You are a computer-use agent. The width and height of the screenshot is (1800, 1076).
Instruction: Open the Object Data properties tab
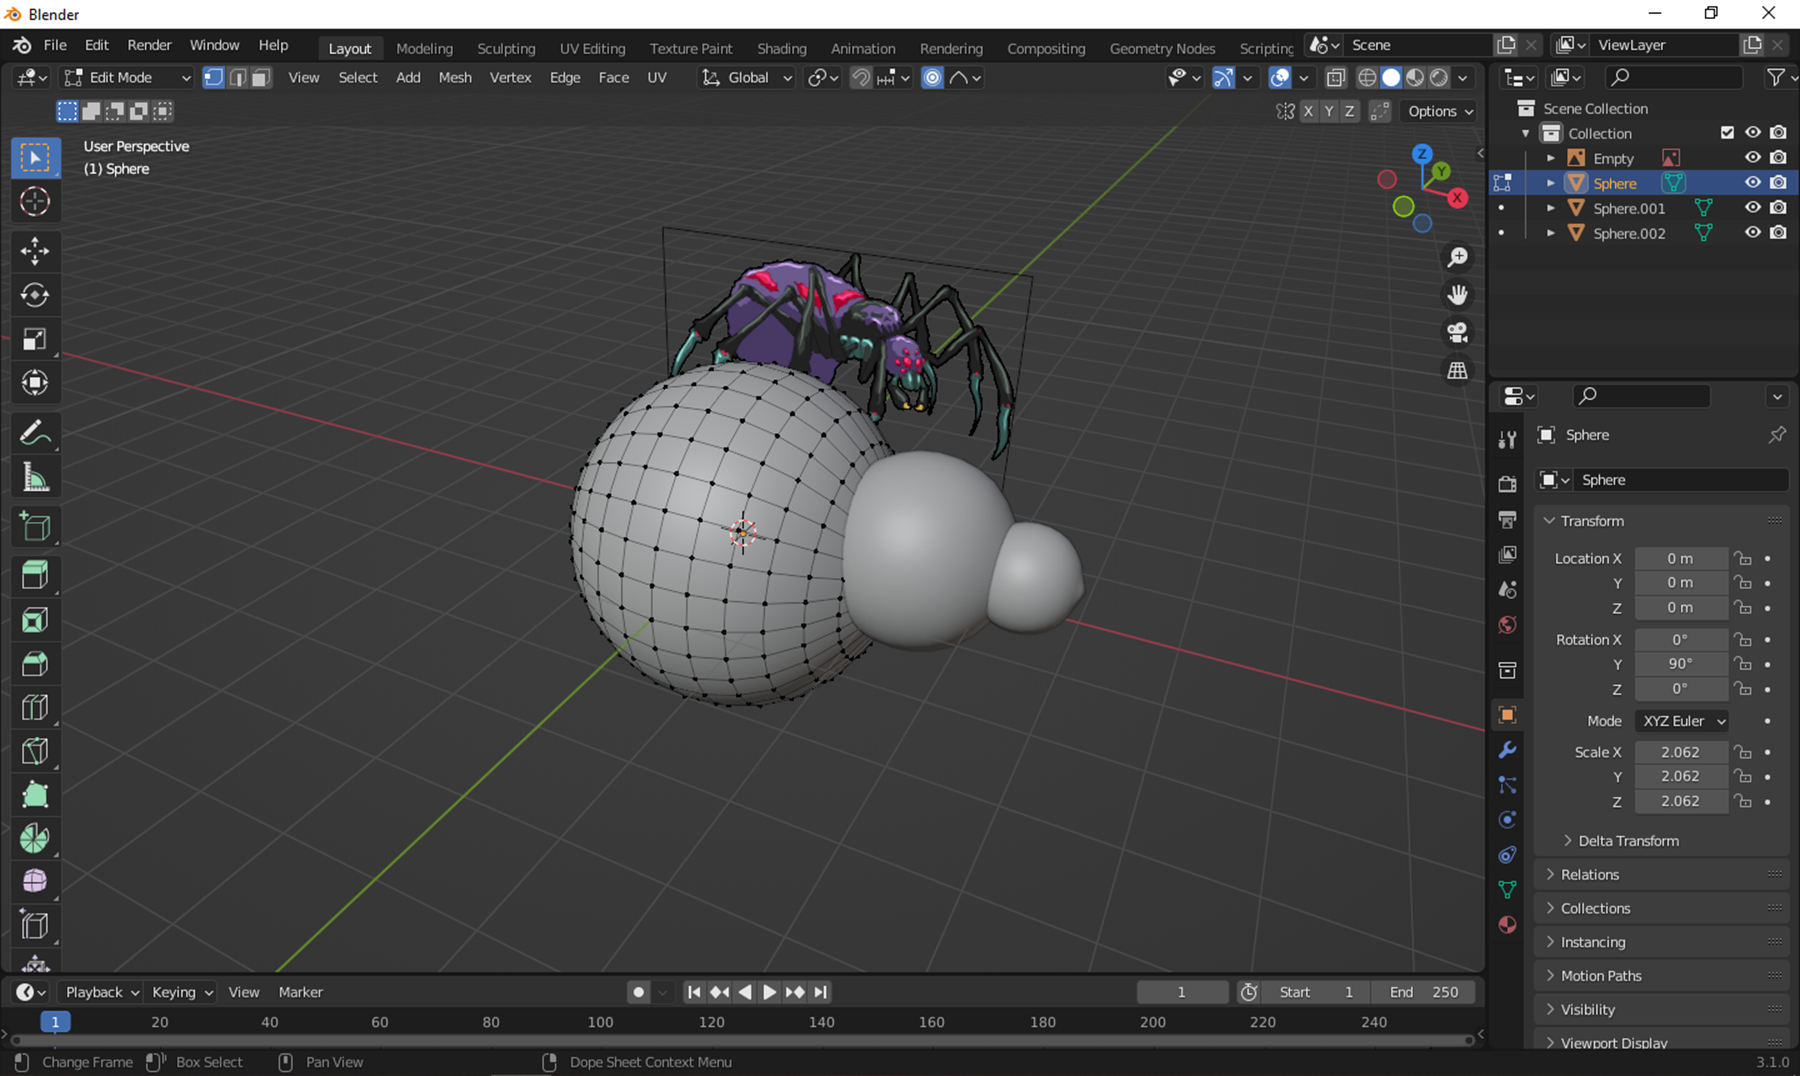1507,889
